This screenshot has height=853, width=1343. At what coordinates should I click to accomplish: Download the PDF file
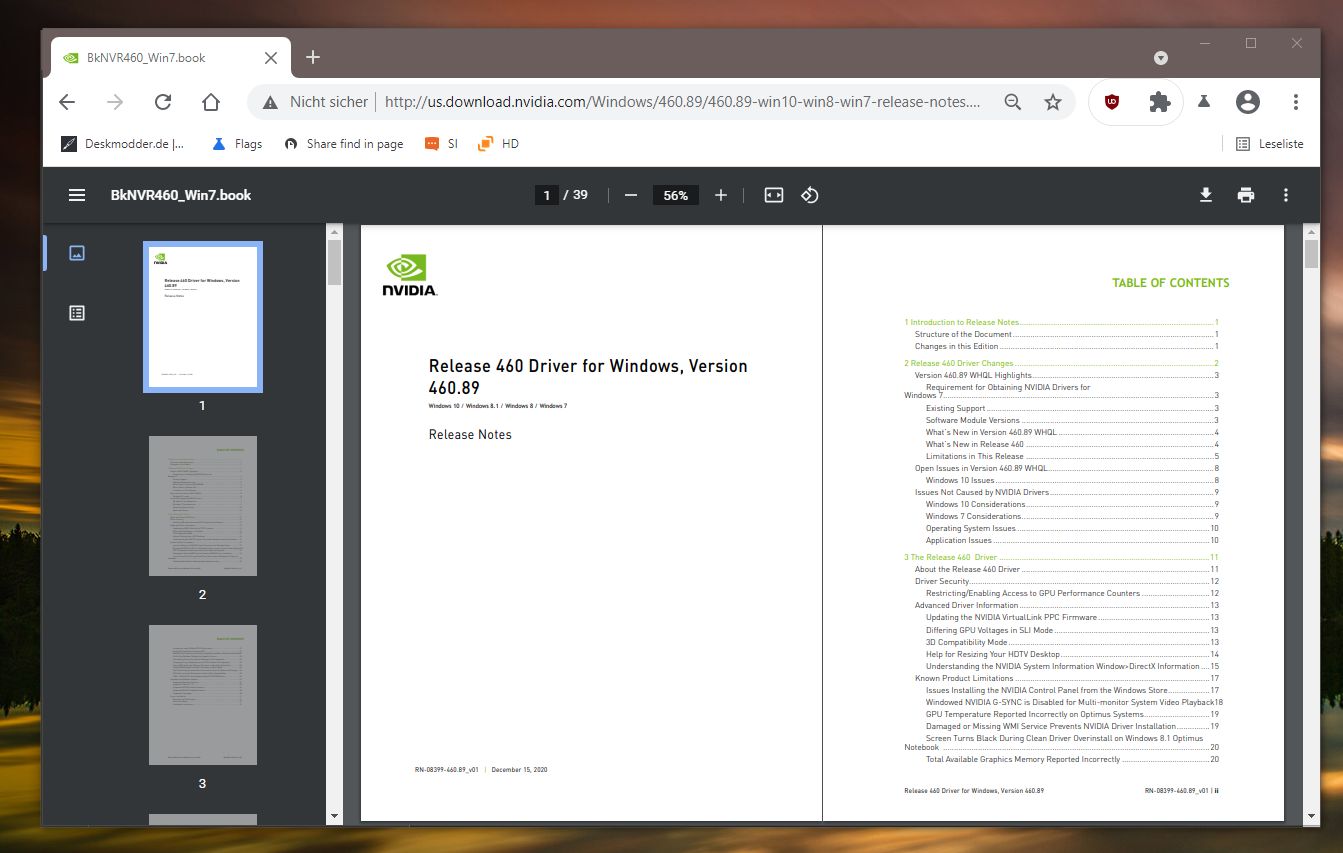coord(1206,195)
